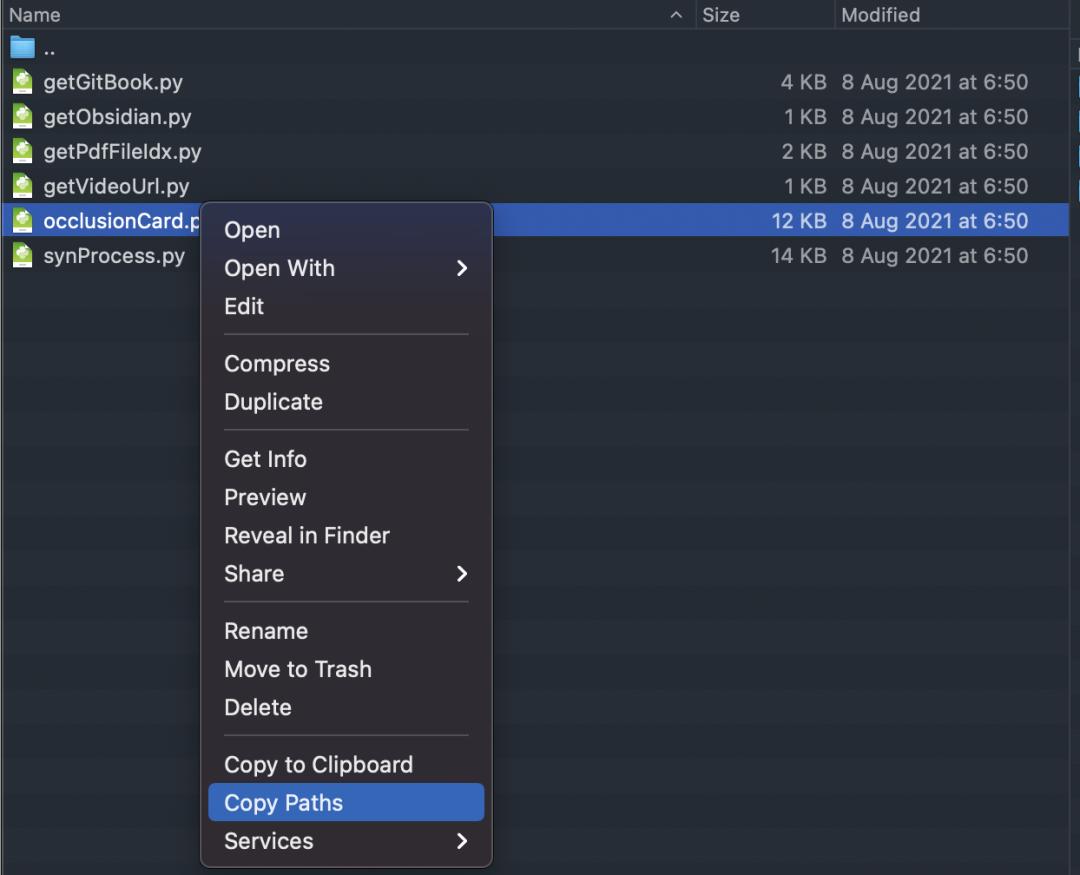Select the synProcess.py file name

click(x=114, y=256)
